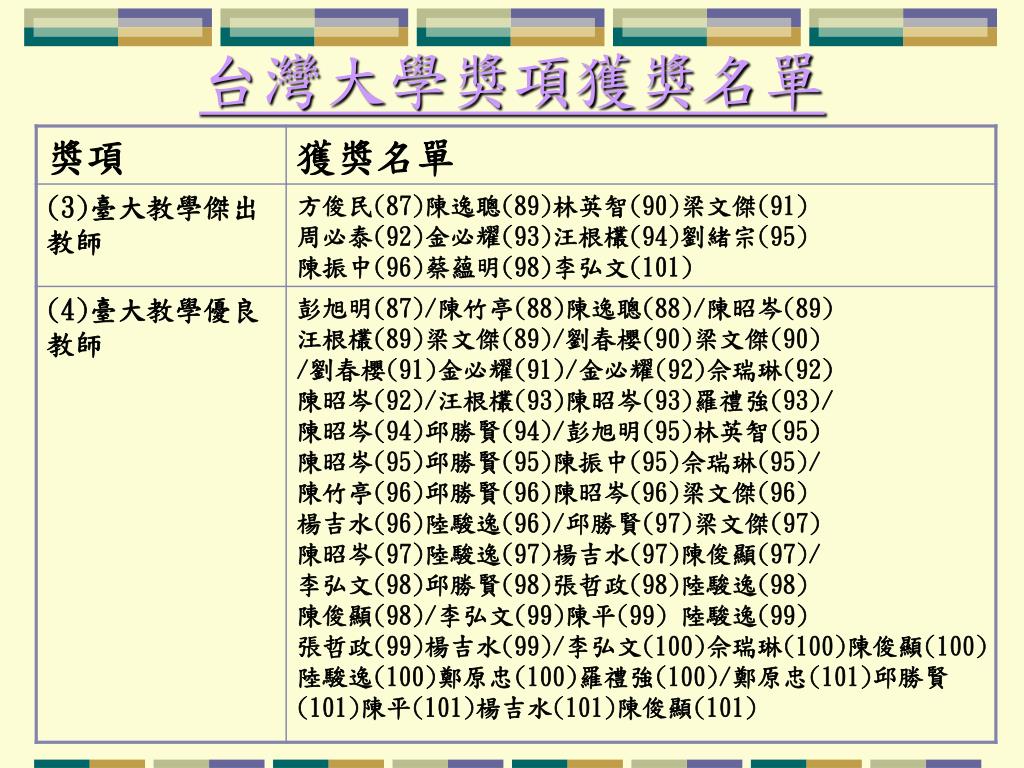Click the name 蔡蘊明(98)

coord(489,267)
